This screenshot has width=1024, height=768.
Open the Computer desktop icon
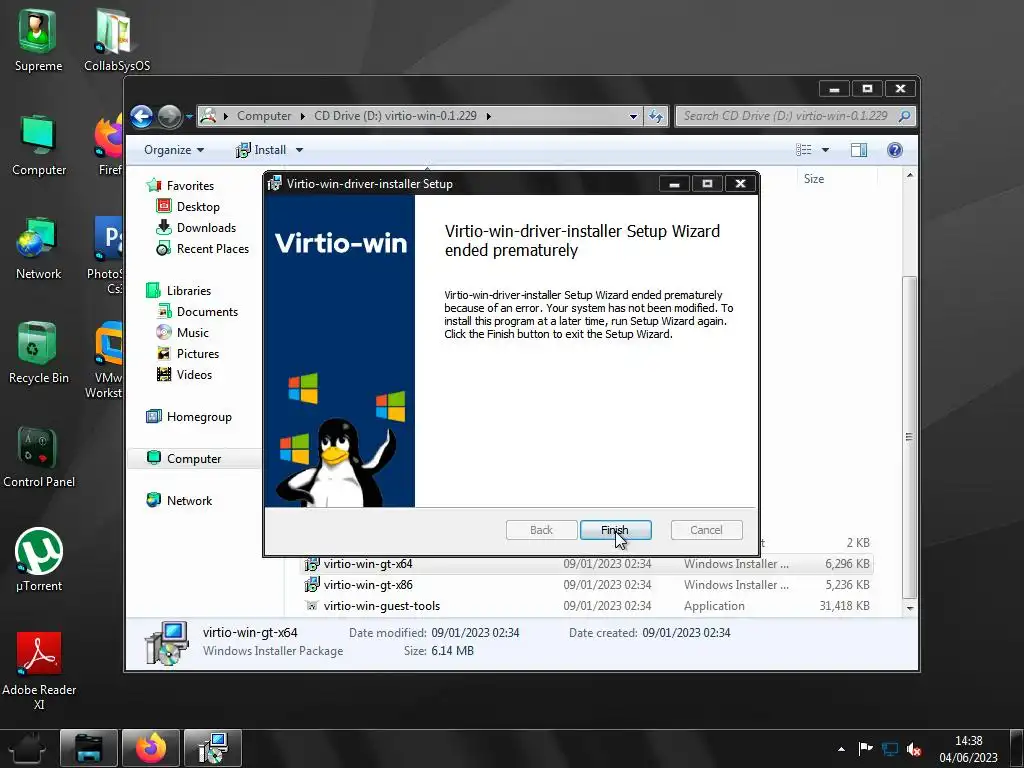click(x=39, y=145)
